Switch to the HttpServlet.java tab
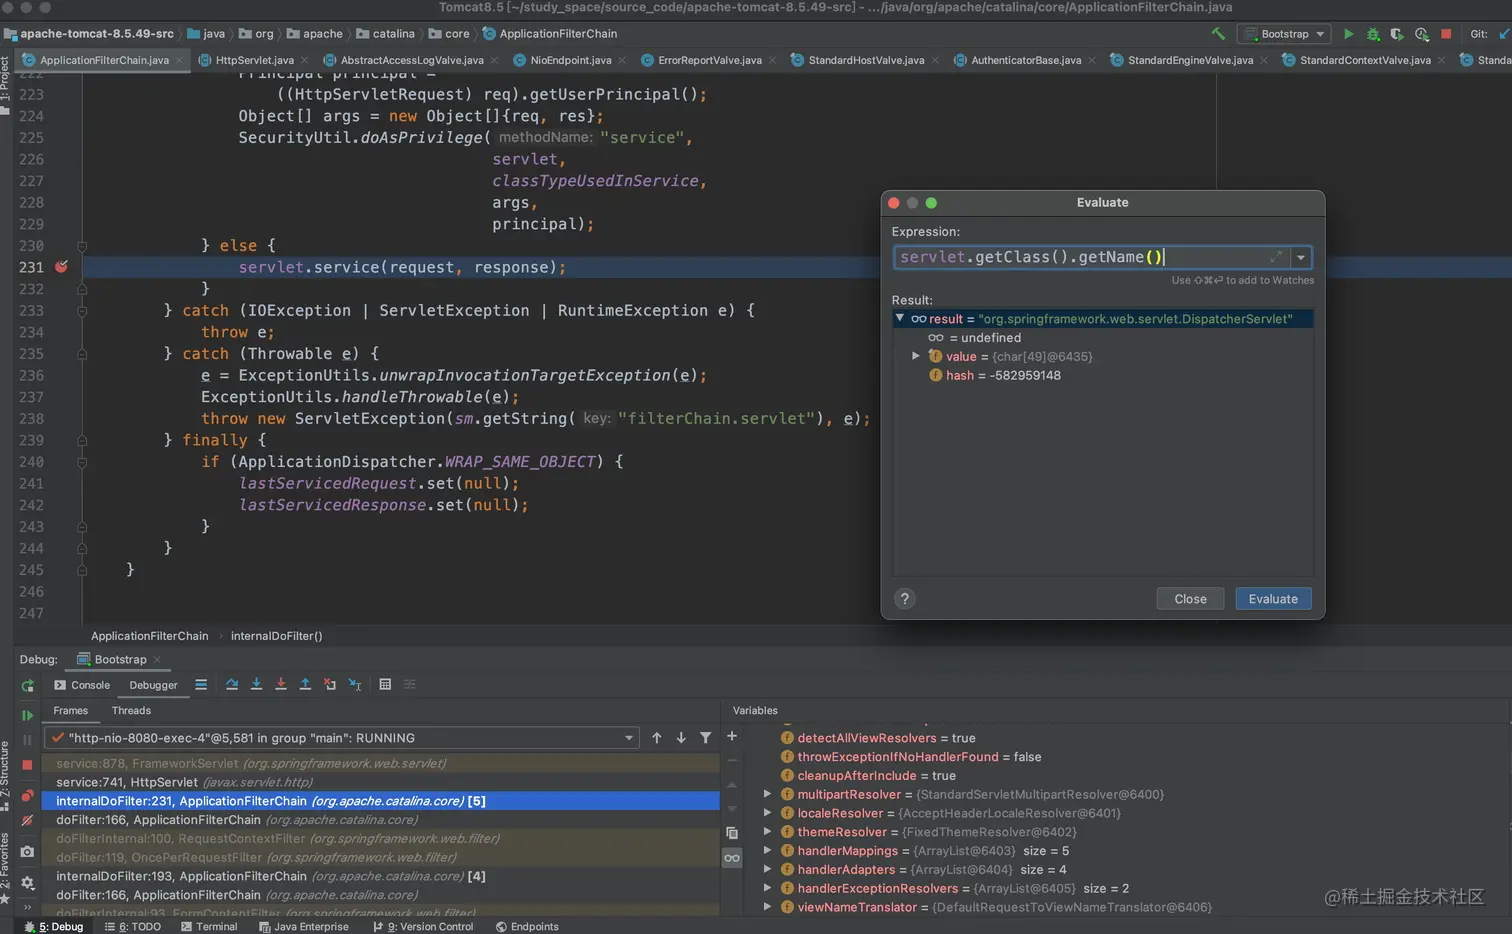The height and width of the screenshot is (934, 1512). [x=254, y=60]
